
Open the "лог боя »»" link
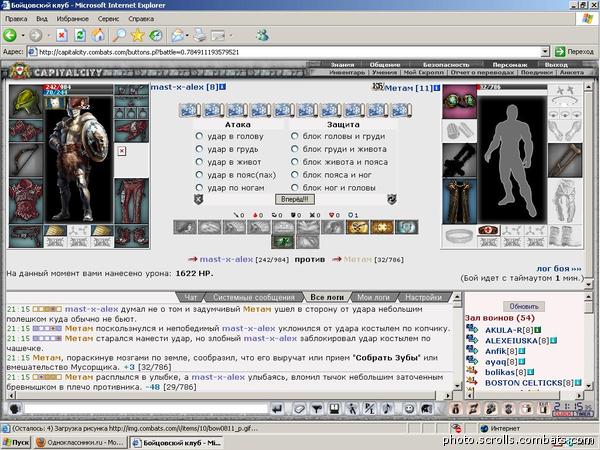(559, 269)
